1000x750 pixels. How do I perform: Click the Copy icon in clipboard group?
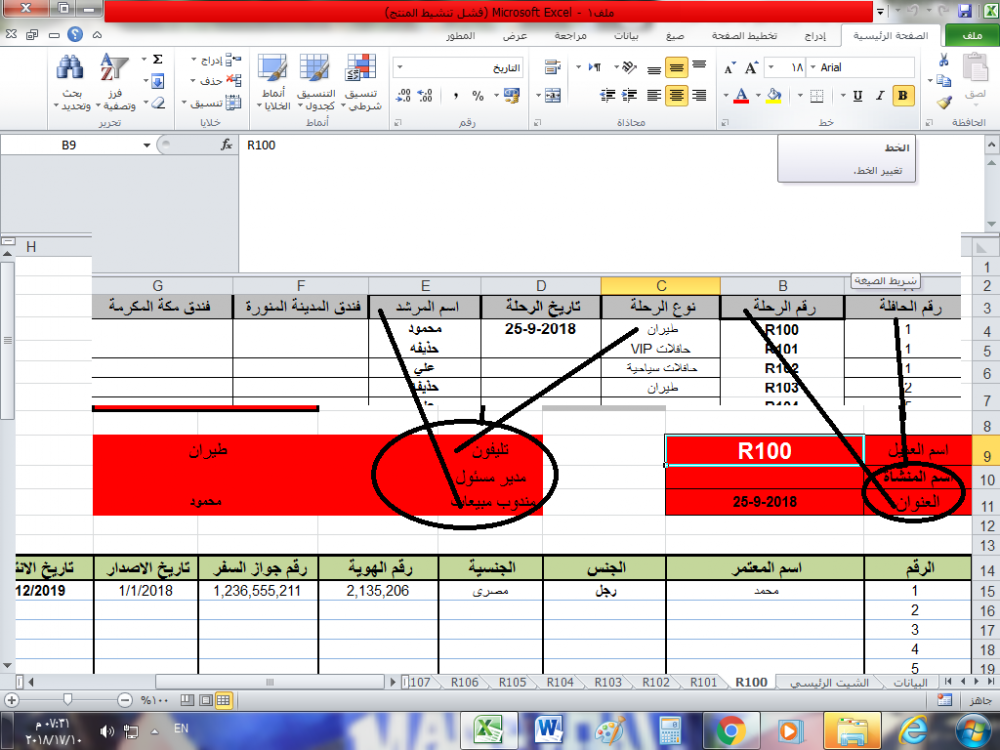coord(943,81)
